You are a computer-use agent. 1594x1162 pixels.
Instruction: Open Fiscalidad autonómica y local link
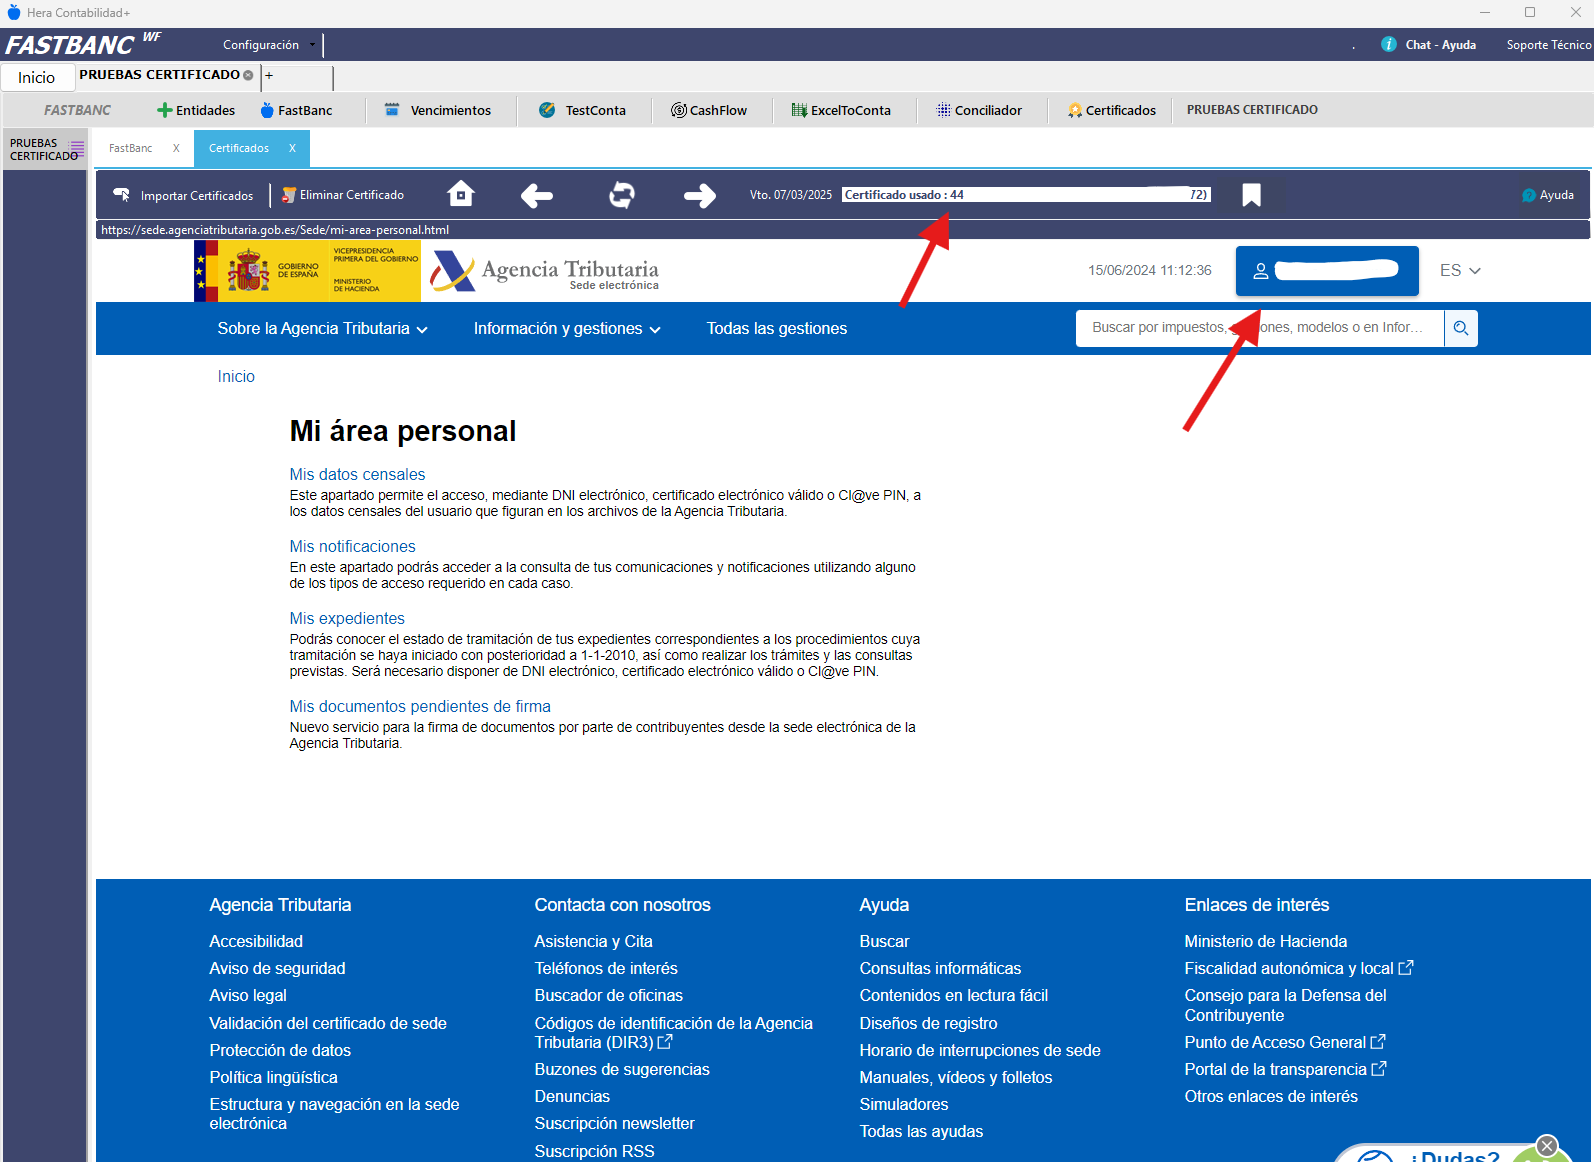tap(1299, 968)
